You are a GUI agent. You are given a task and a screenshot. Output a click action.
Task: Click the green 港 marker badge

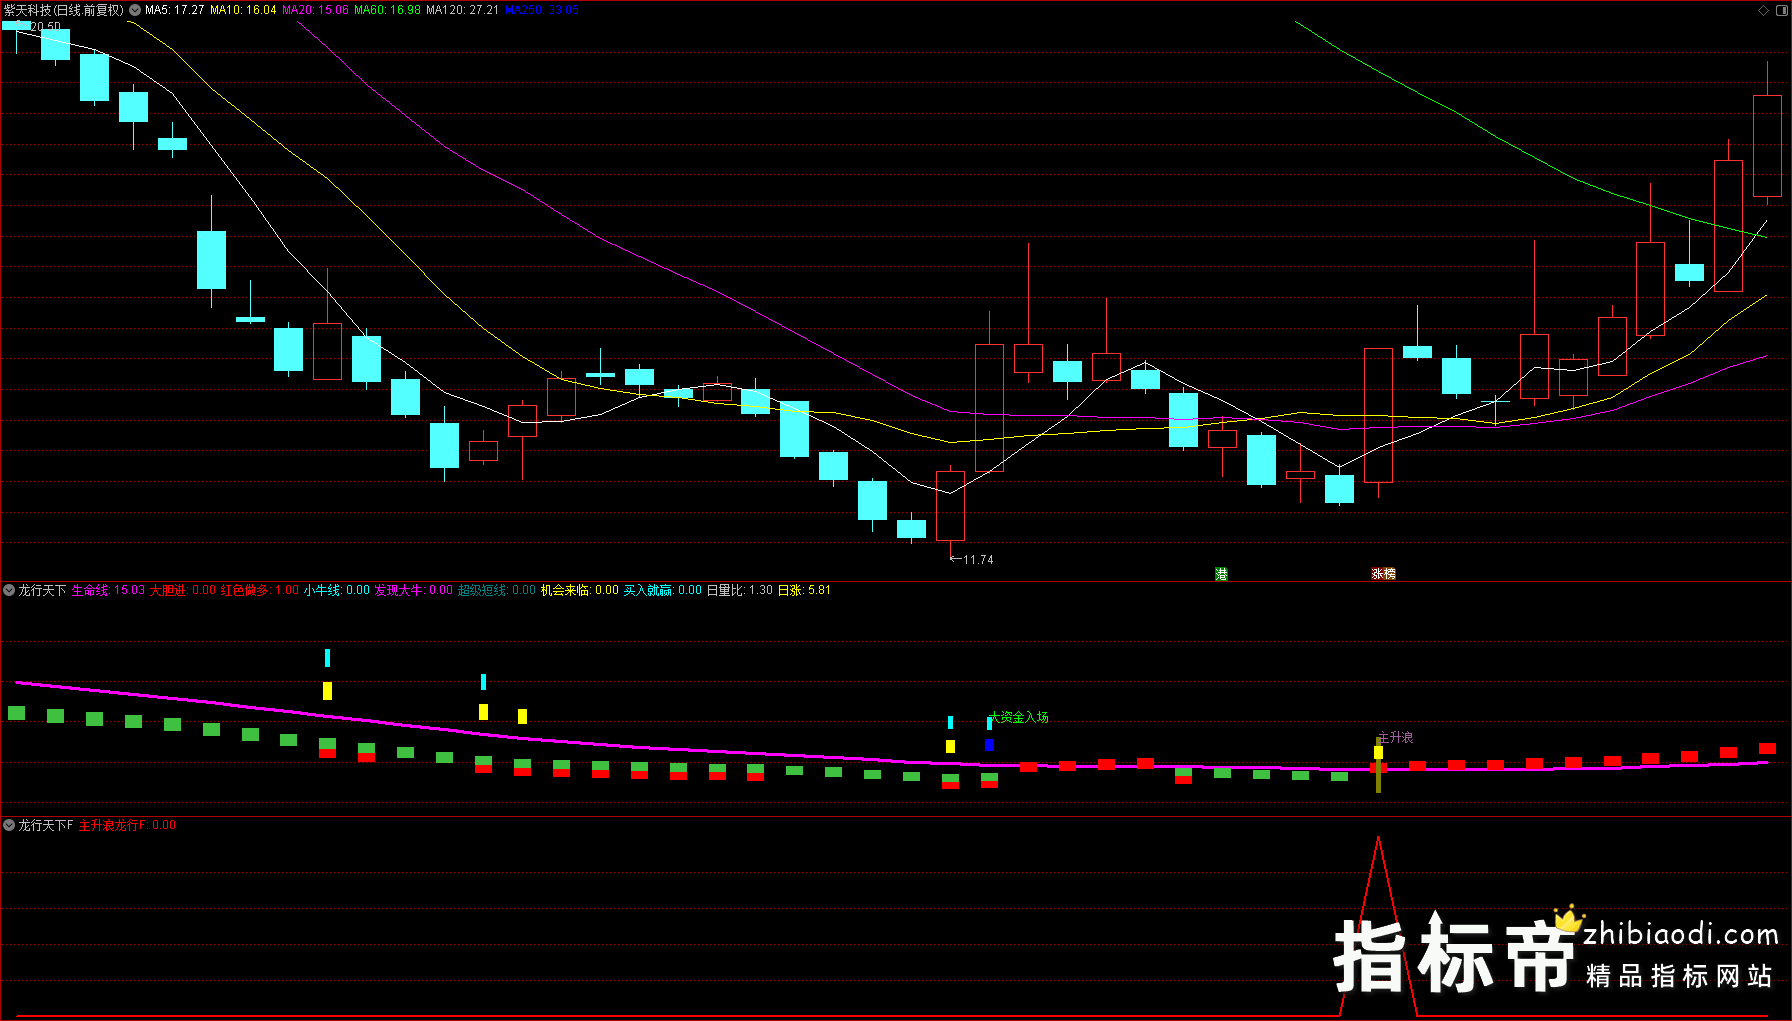[x=1221, y=574]
